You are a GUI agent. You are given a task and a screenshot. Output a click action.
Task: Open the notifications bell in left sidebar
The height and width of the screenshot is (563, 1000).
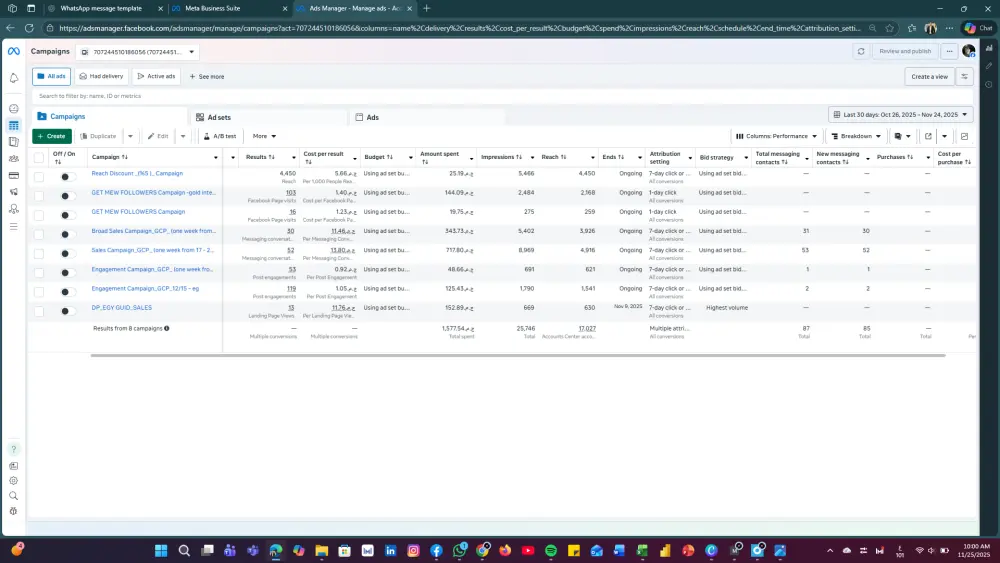pyautogui.click(x=13, y=78)
